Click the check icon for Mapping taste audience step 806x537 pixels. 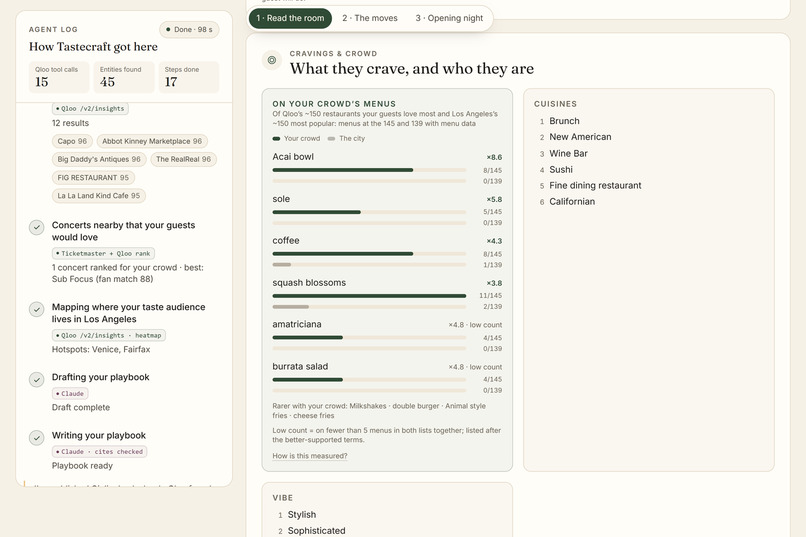coord(36,309)
